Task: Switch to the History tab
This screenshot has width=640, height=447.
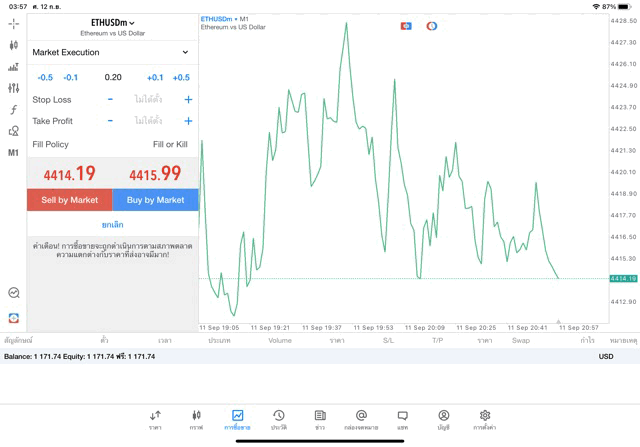Action: tap(278, 419)
